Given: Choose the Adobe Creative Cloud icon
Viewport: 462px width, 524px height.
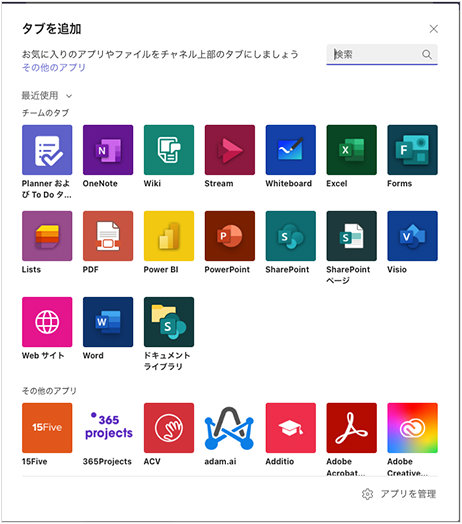Looking at the screenshot, I should 412,428.
